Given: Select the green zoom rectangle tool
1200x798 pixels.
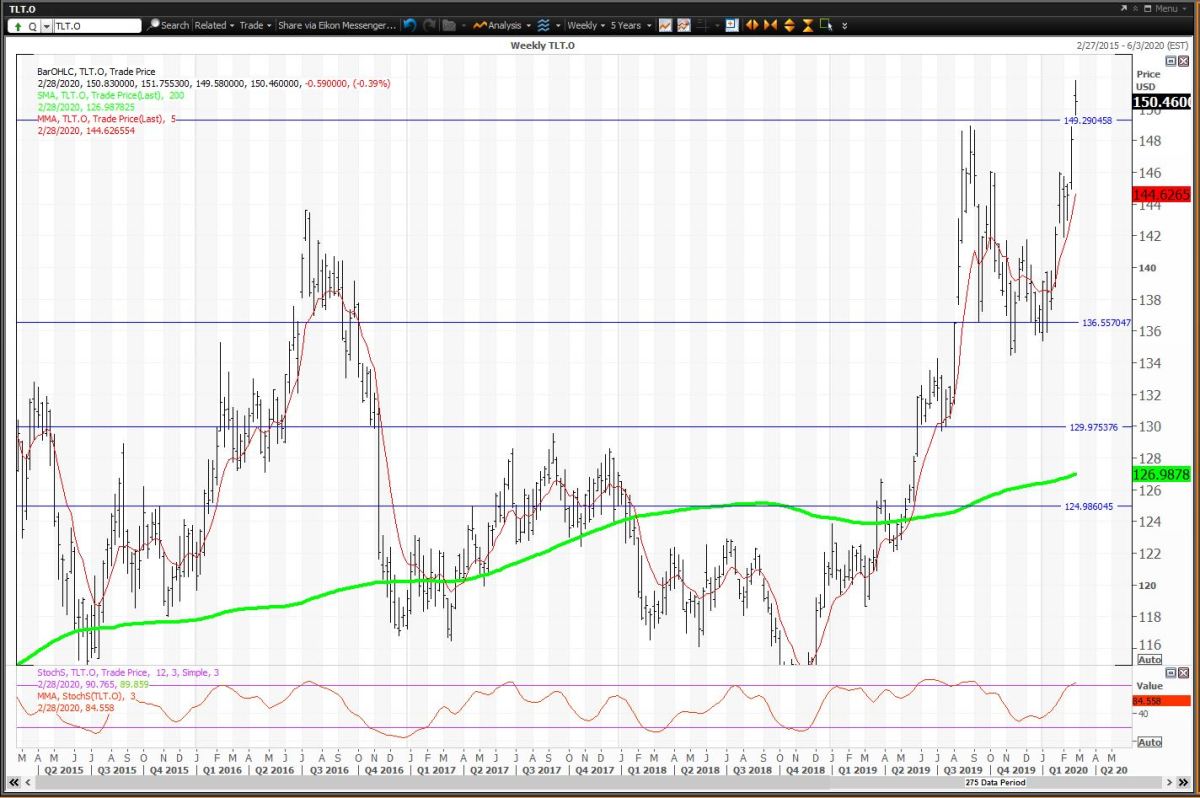Looking at the screenshot, I should 827,25.
